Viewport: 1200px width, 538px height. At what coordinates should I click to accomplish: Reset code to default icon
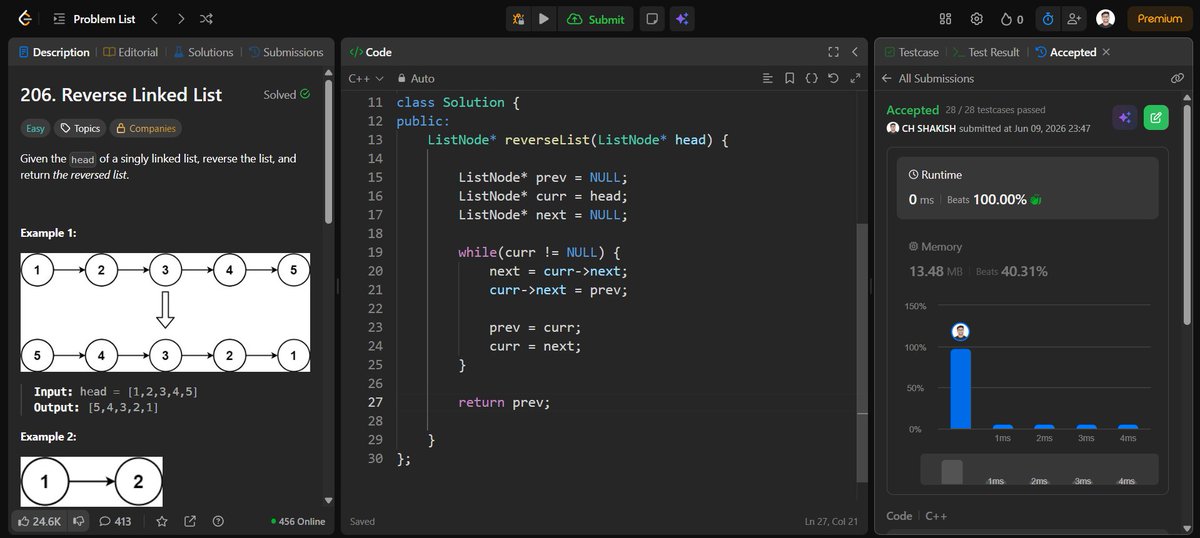[x=833, y=78]
